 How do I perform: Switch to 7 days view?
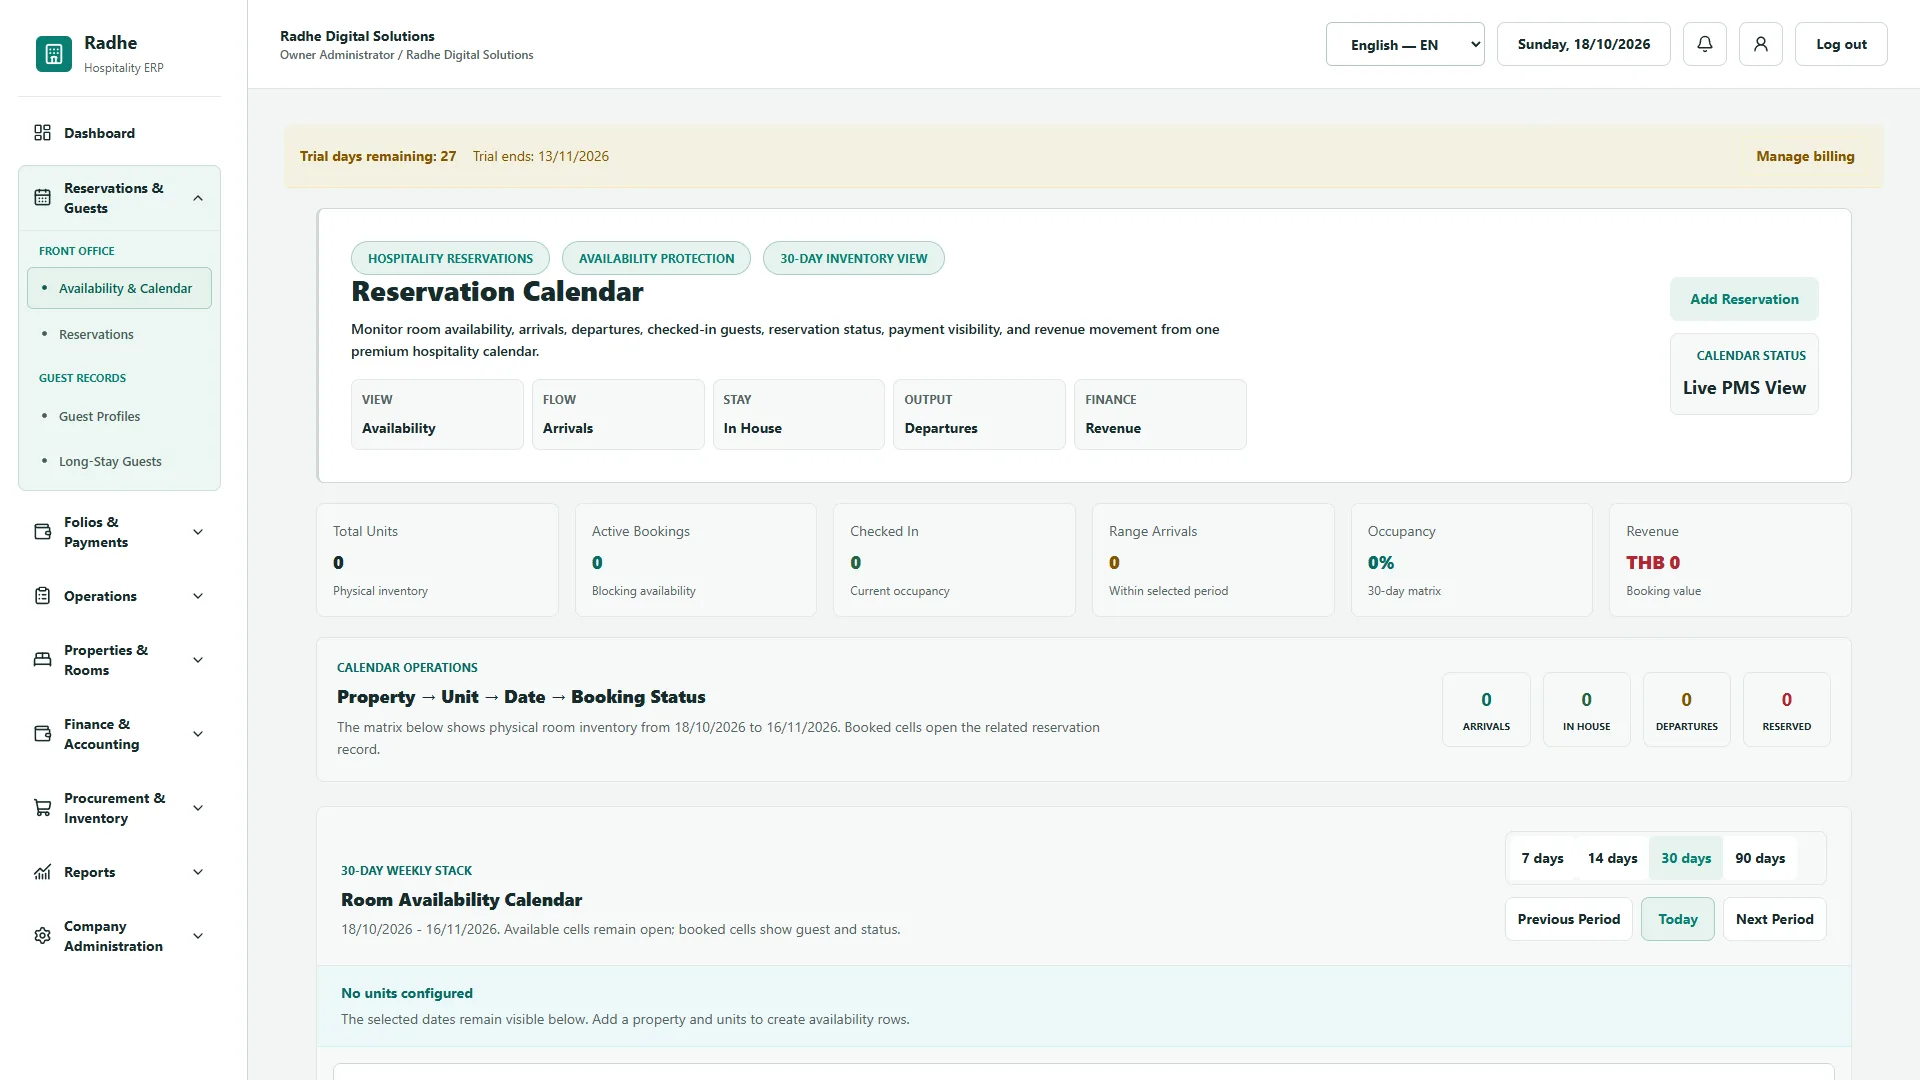coord(1542,858)
